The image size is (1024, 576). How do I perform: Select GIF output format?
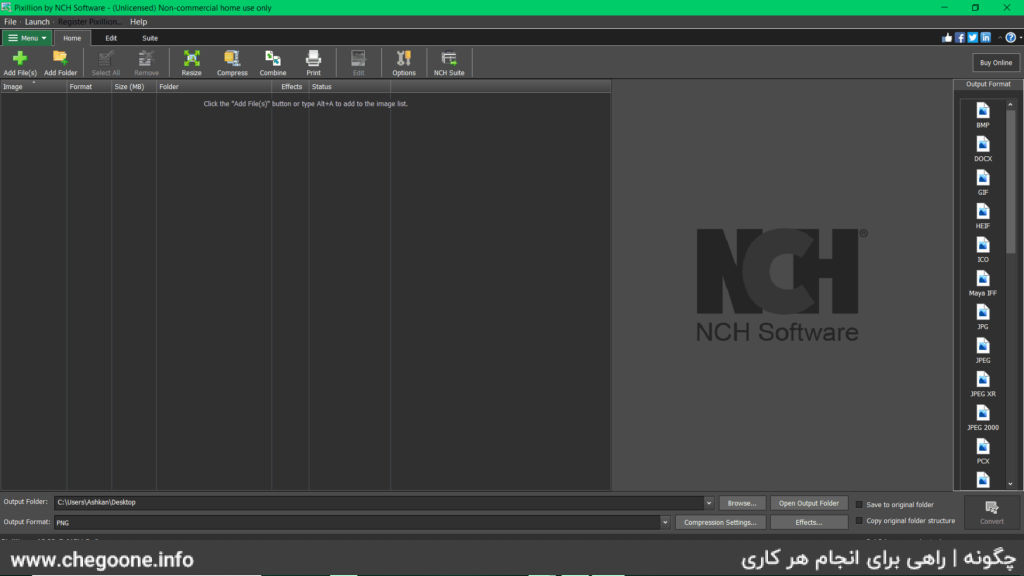point(983,182)
